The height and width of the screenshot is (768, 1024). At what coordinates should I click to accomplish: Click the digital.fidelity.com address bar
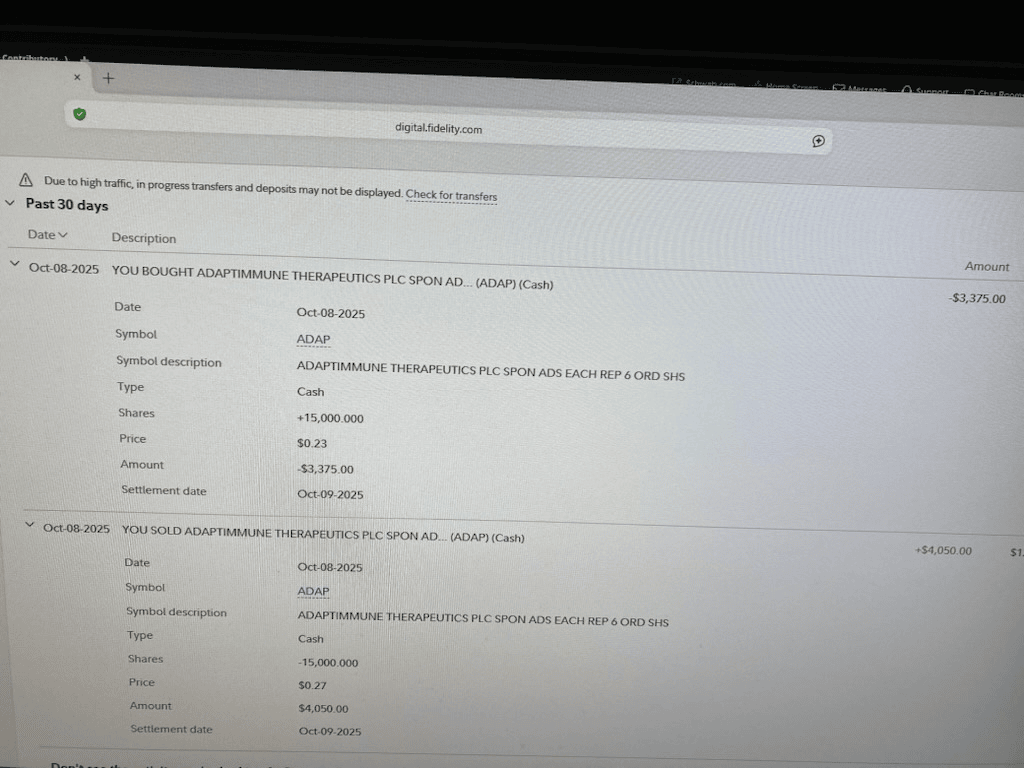(x=448, y=128)
